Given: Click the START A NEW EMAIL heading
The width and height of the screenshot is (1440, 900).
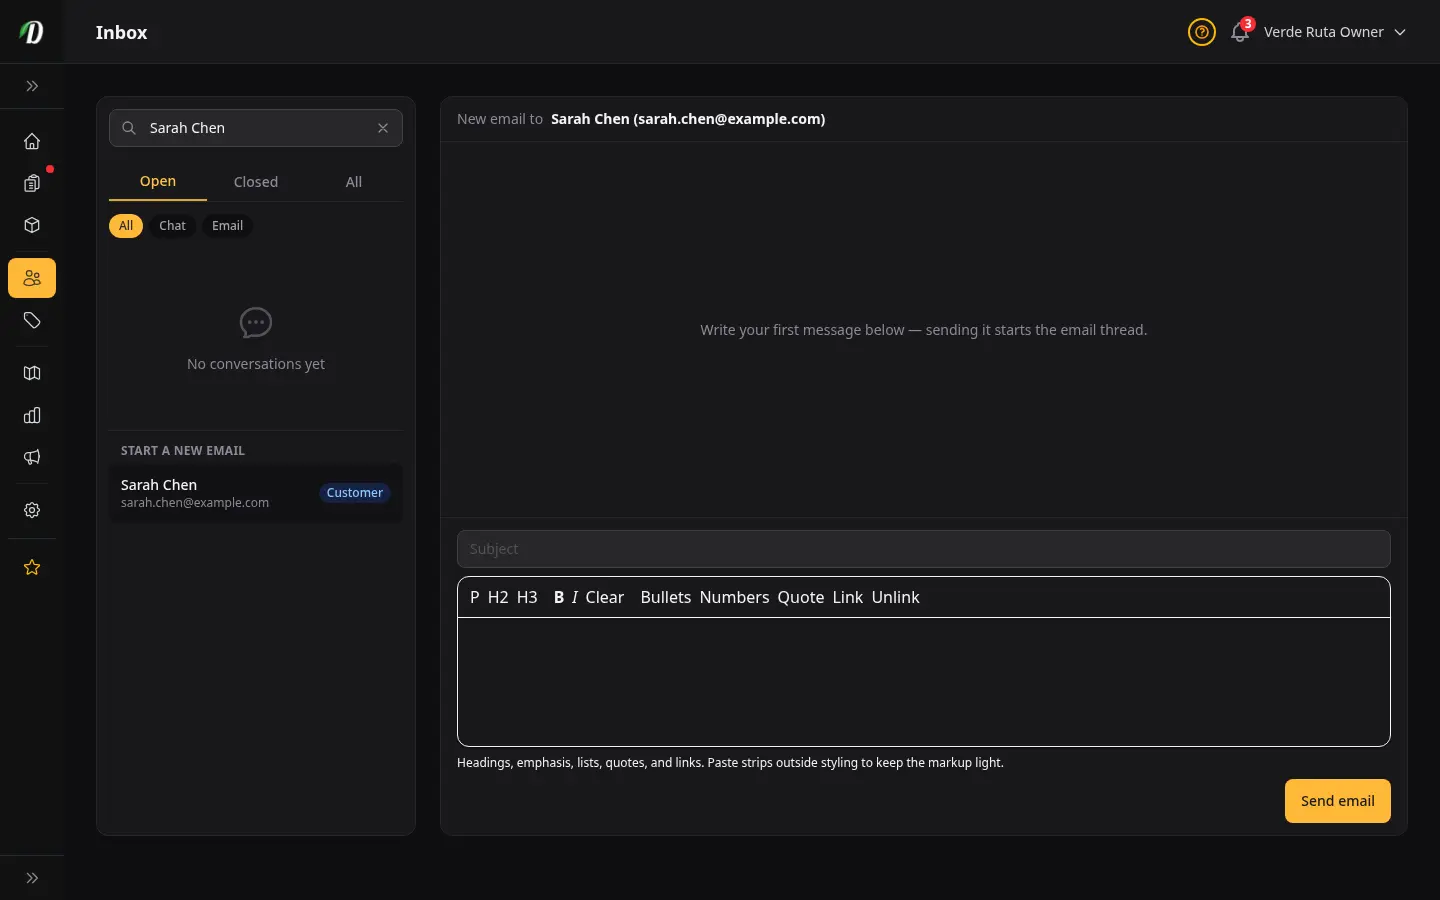Looking at the screenshot, I should (x=183, y=451).
